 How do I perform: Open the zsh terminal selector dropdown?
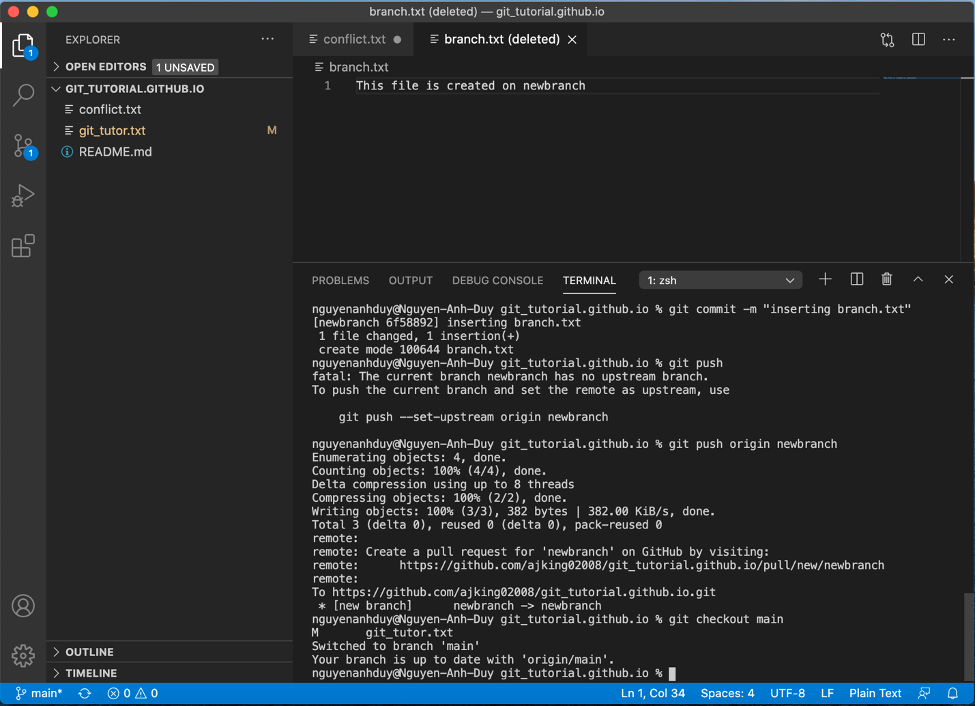(x=720, y=280)
